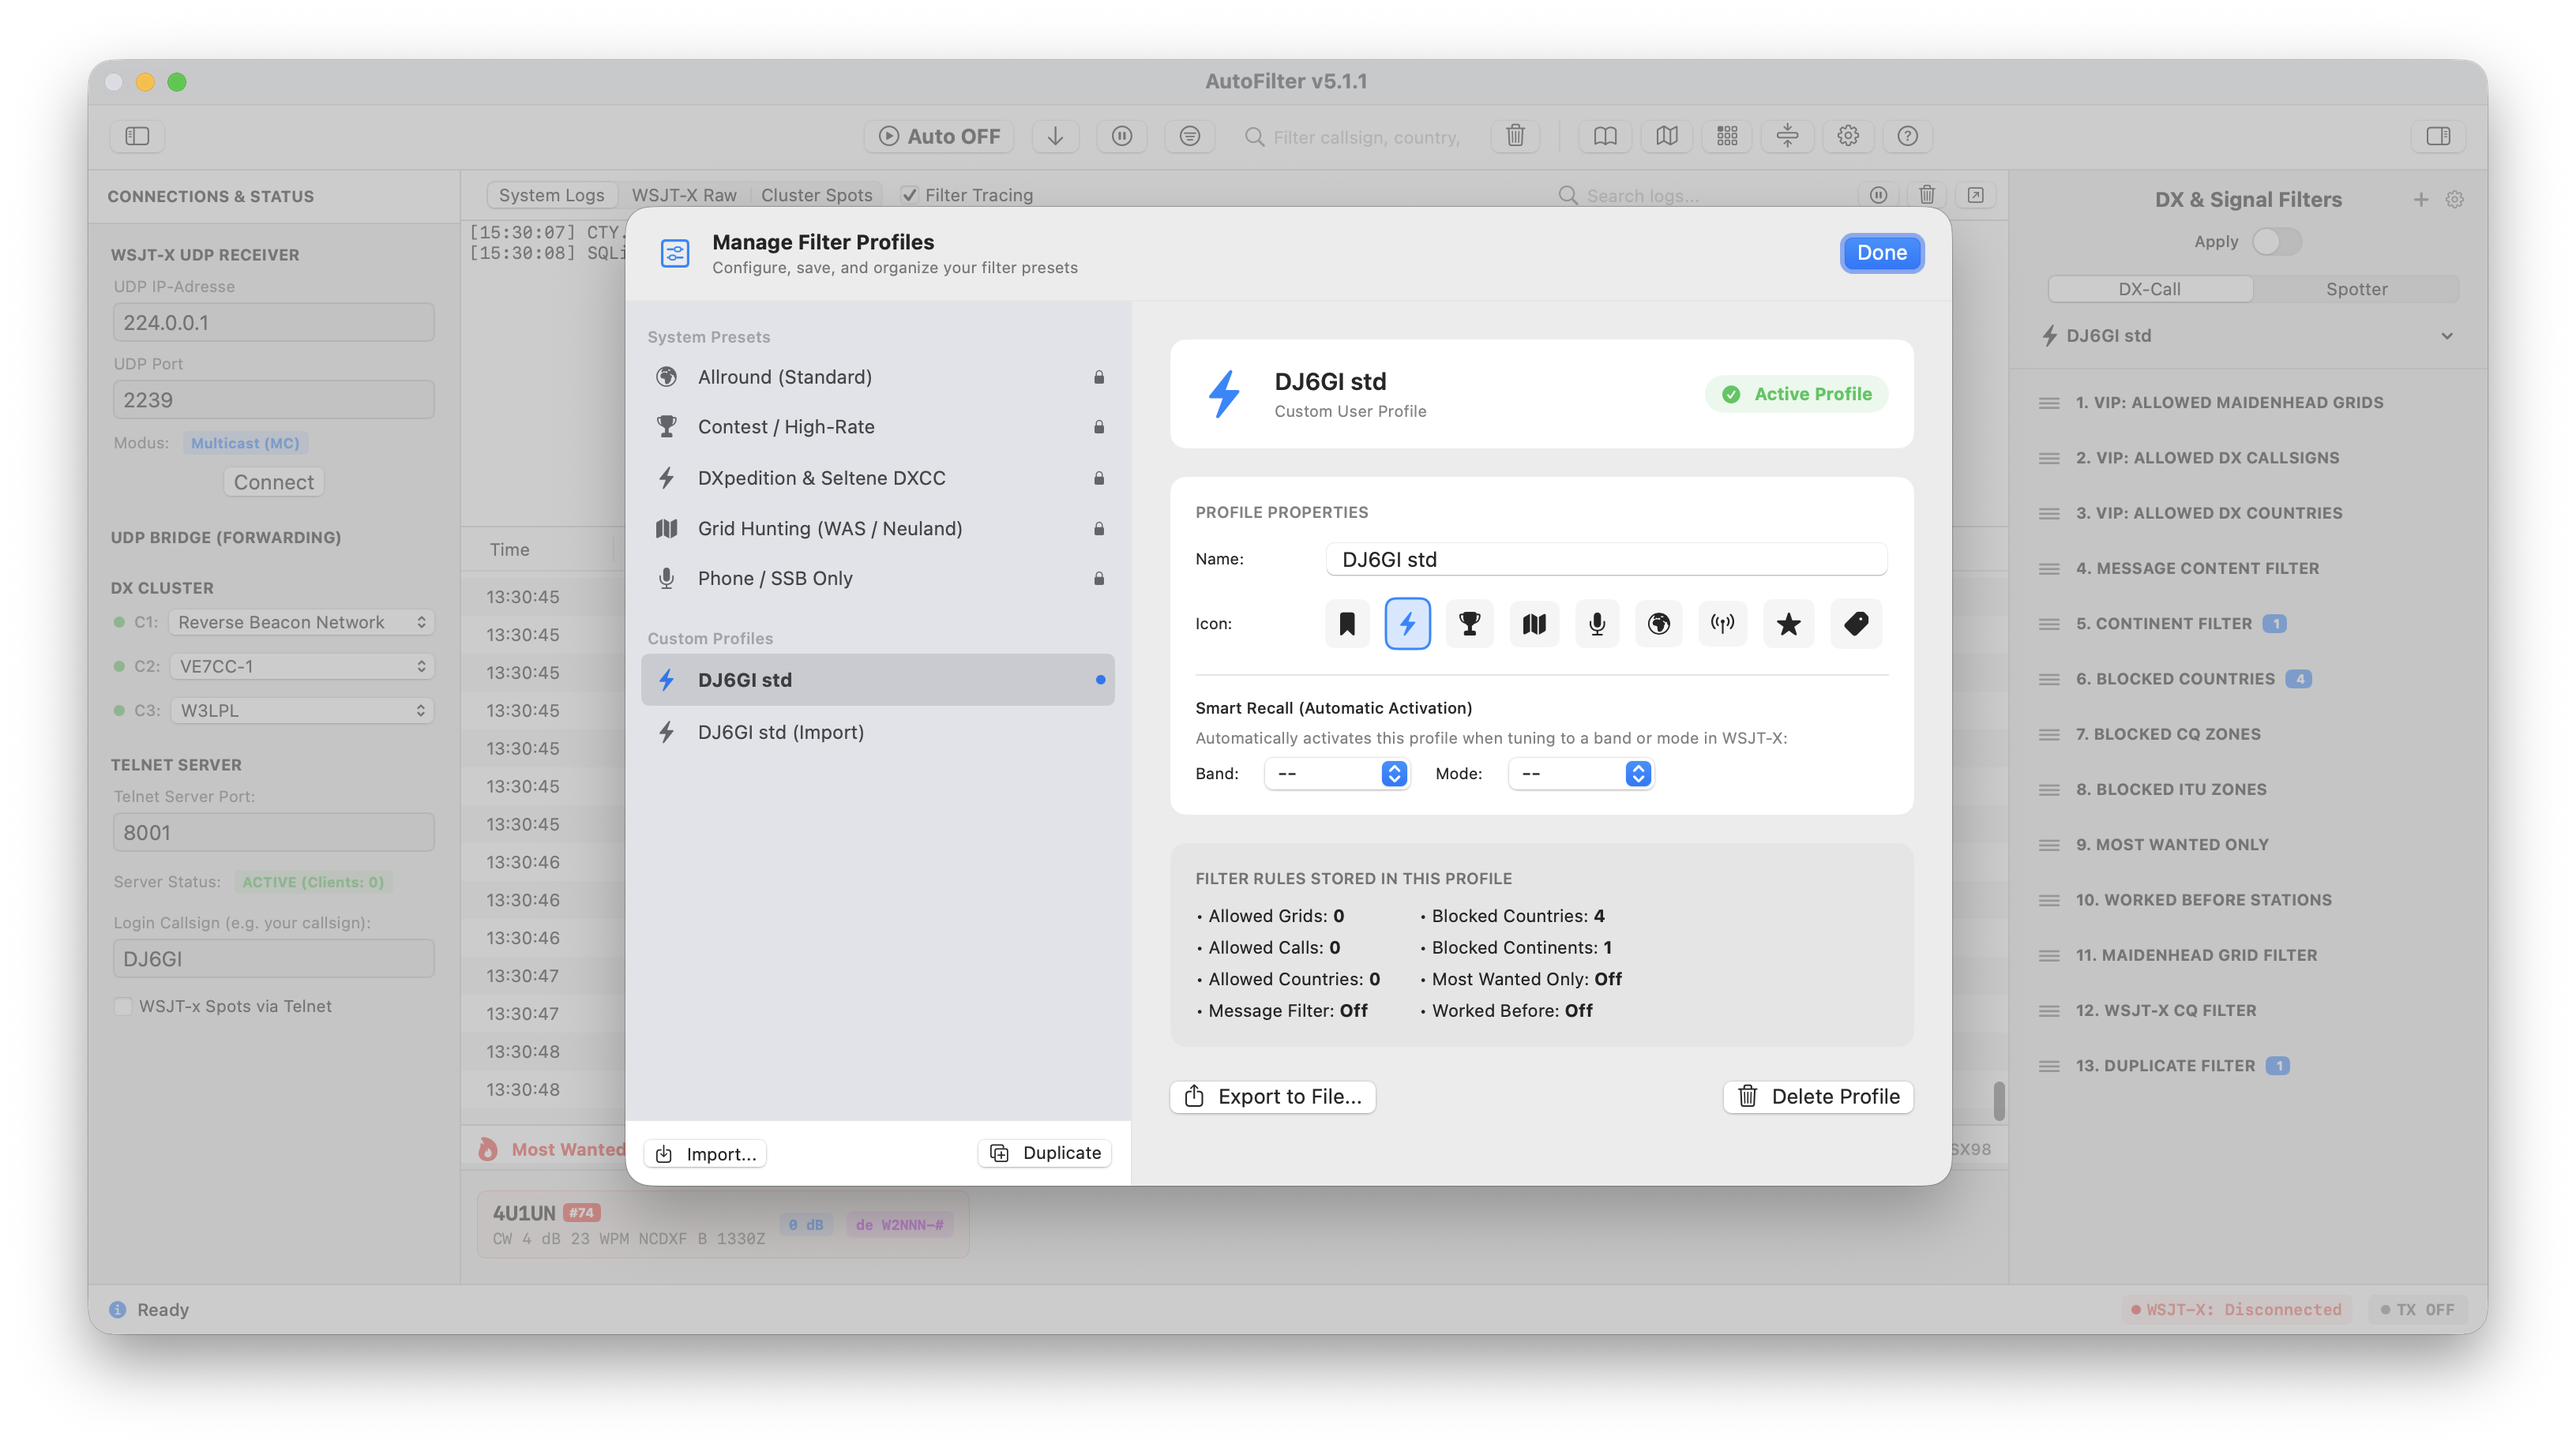Image resolution: width=2576 pixels, height=1451 pixels.
Task: Click the Done button
Action: 1881,253
